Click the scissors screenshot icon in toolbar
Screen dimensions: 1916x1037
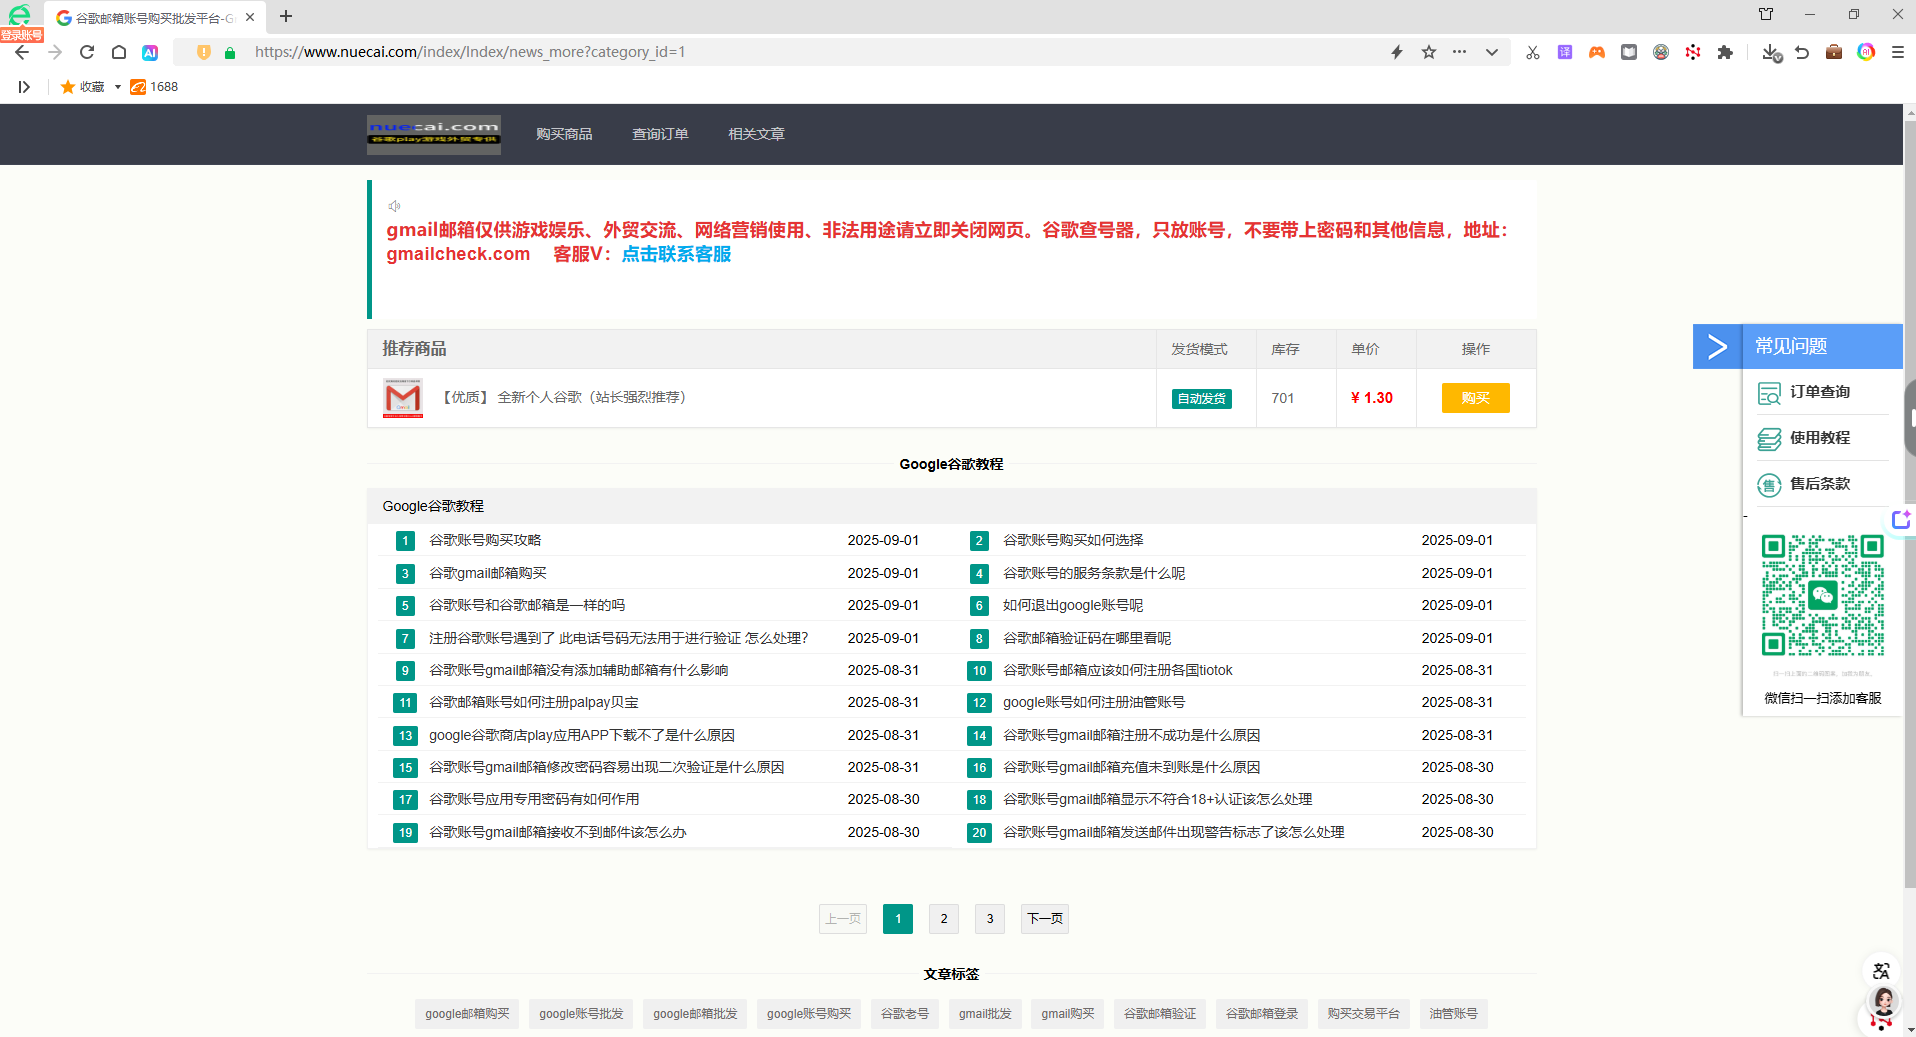1532,52
